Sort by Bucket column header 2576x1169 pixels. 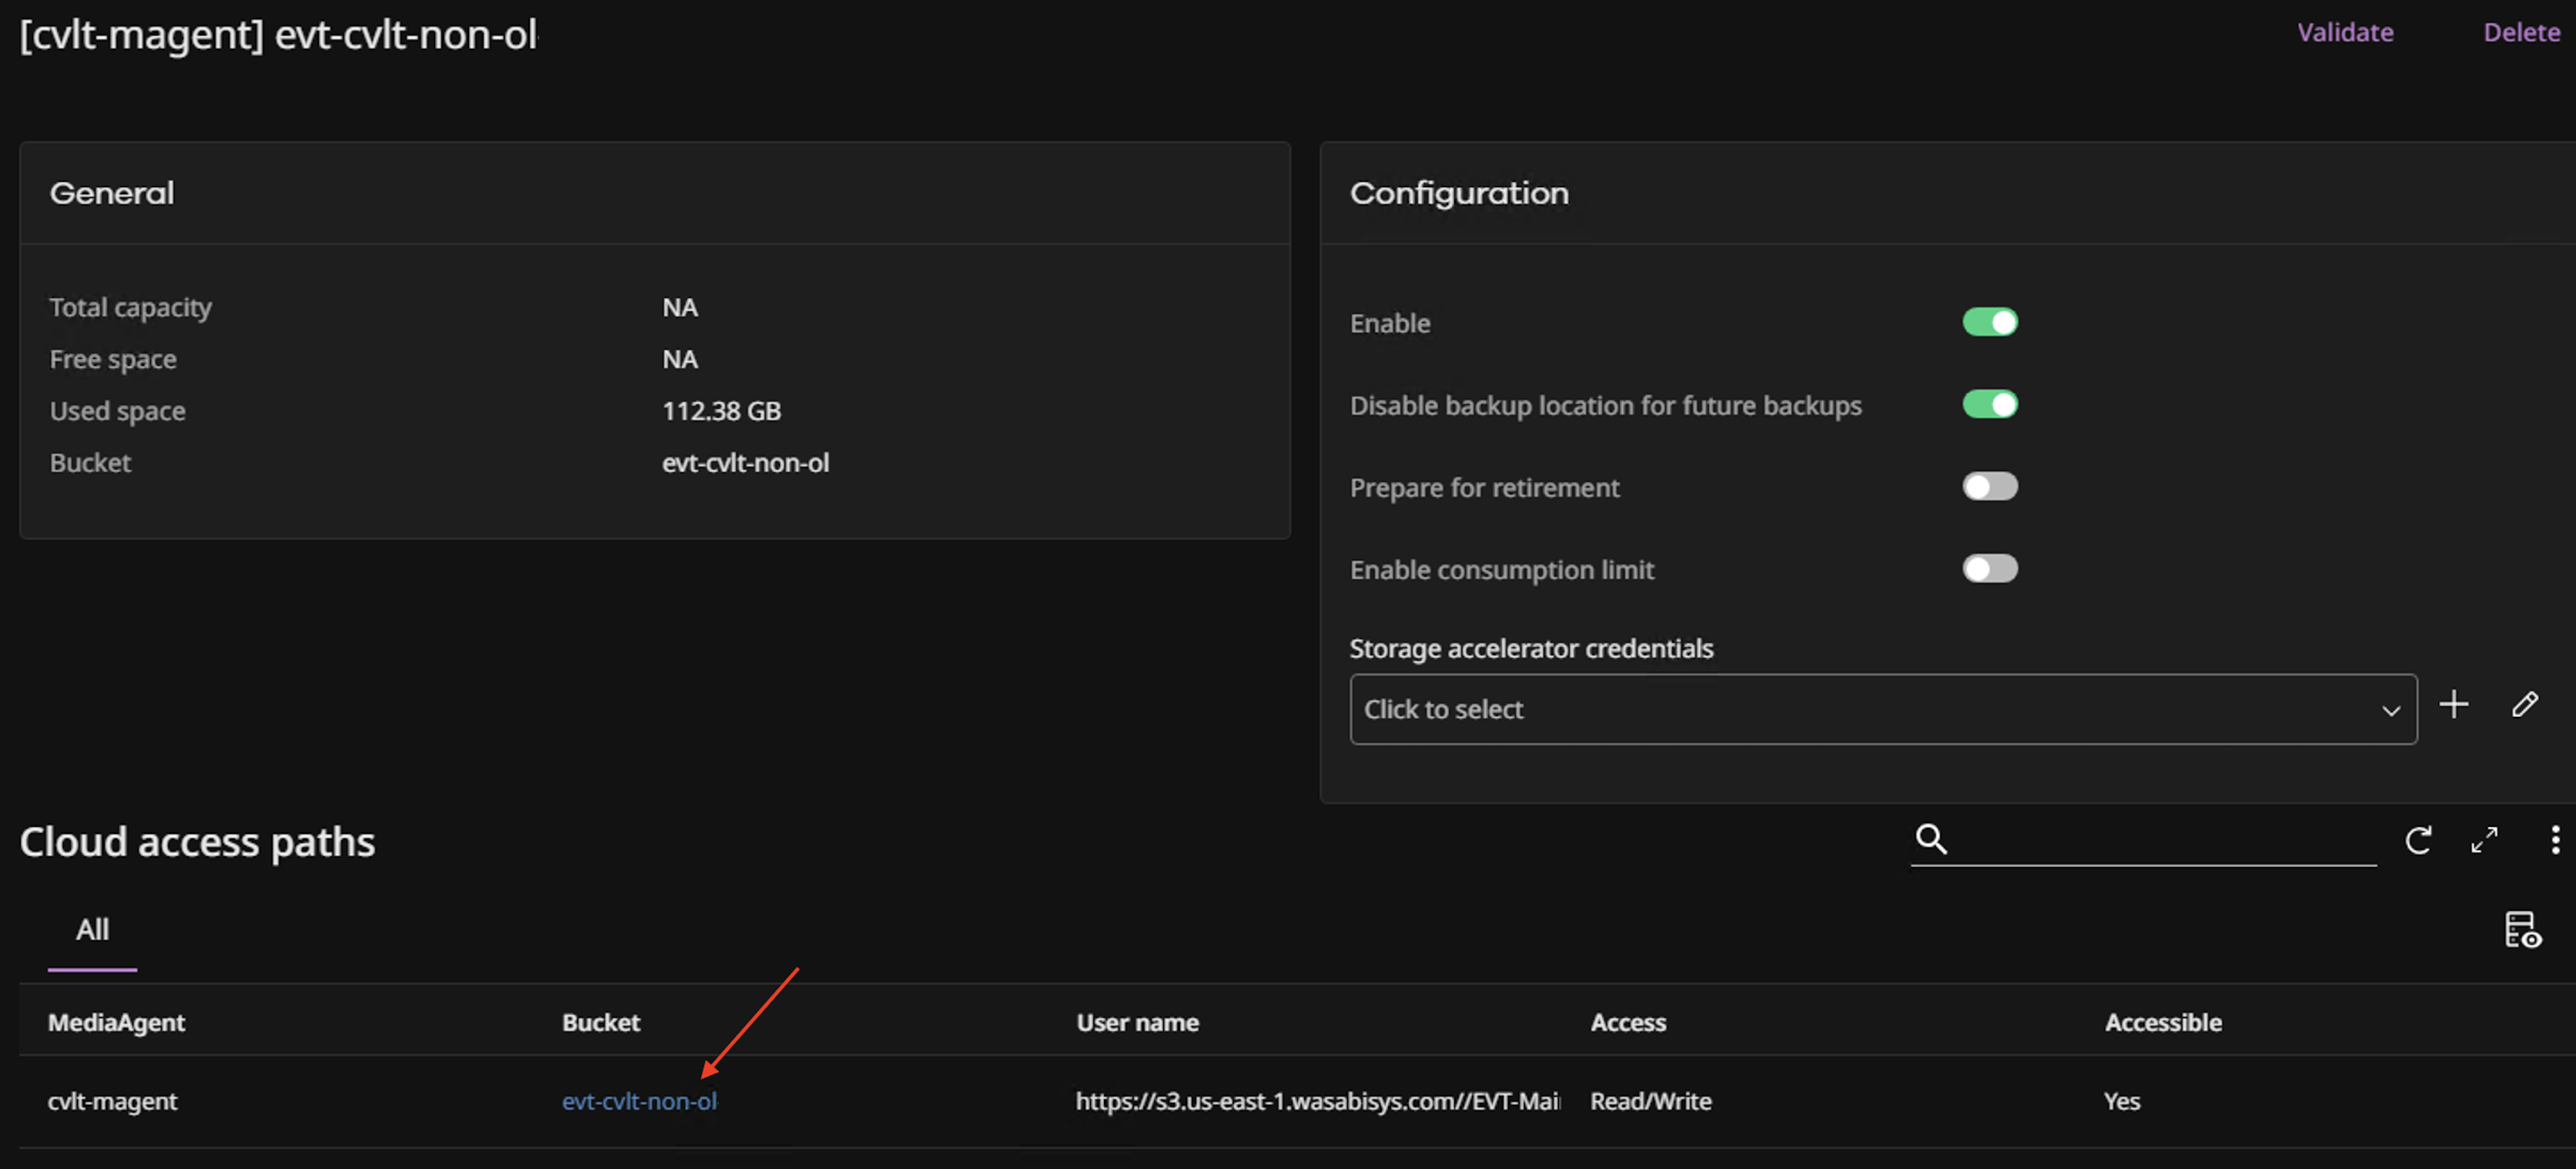pos(600,1022)
